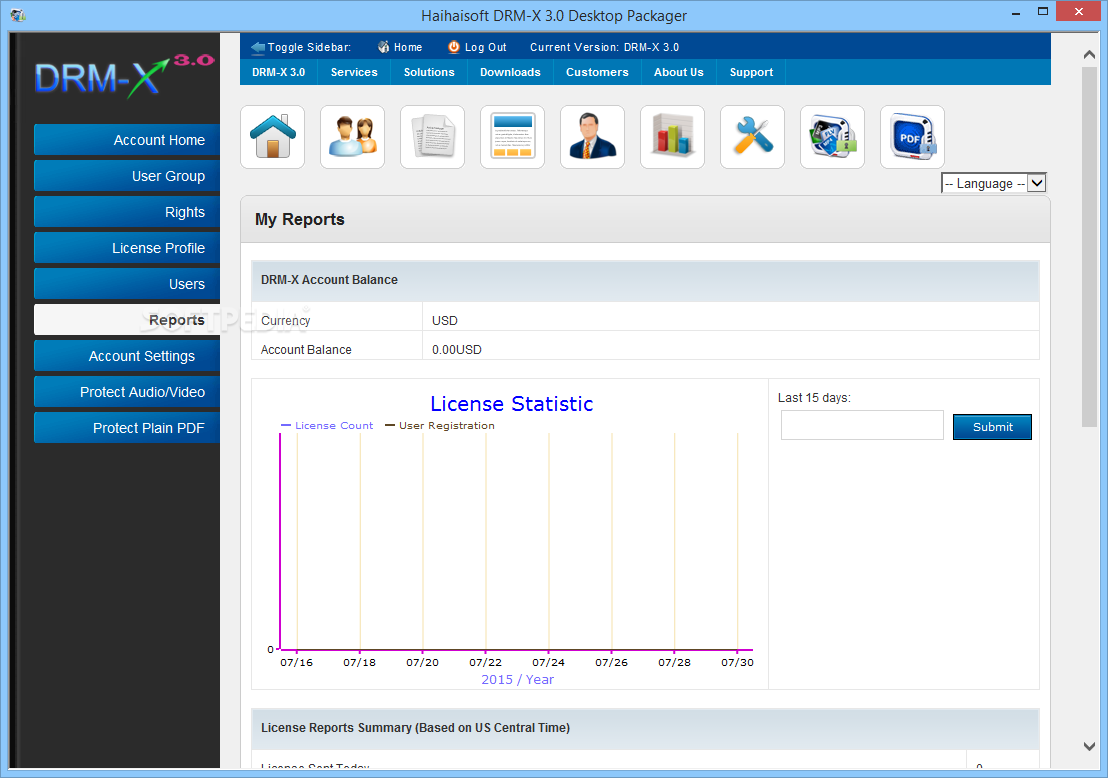Open the DRM-X 3.0 menu
The width and height of the screenshot is (1108, 778).
pos(278,72)
